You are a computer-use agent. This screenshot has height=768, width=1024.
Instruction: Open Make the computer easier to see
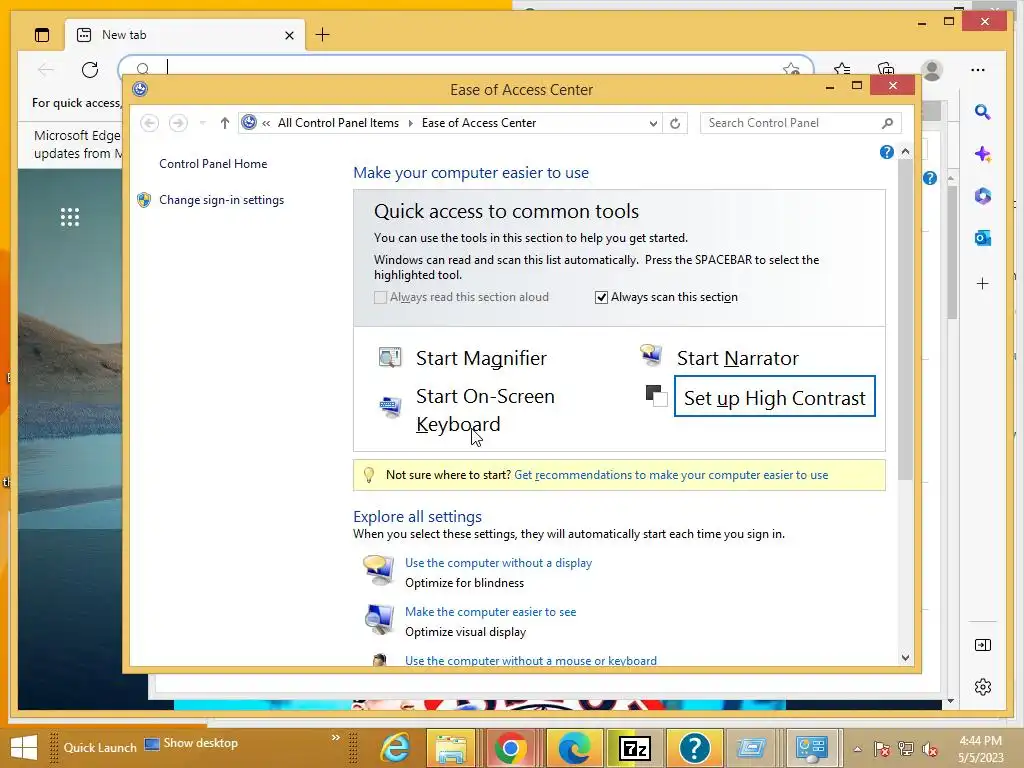coord(490,612)
